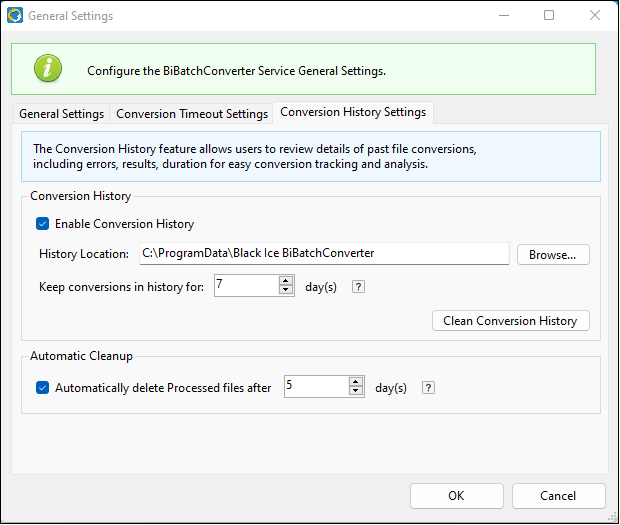Click the 'Automatic Cleanup' group title
This screenshot has height=525, width=620.
pos(81,356)
